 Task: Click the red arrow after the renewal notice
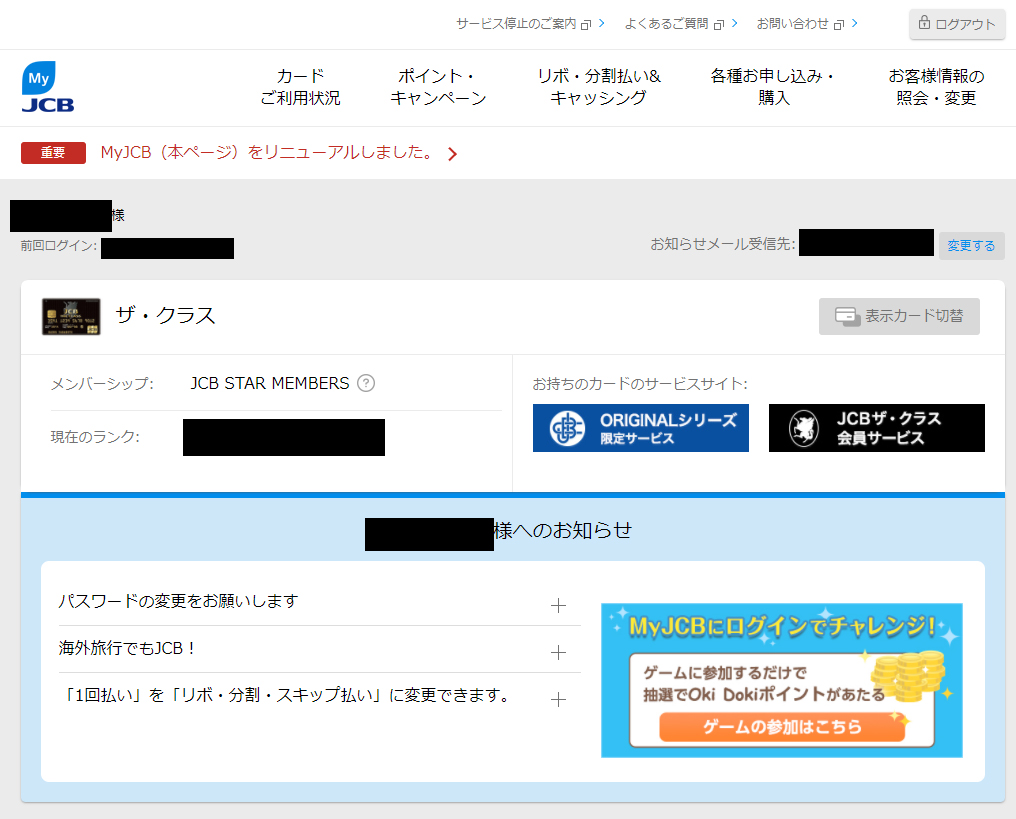tap(452, 154)
